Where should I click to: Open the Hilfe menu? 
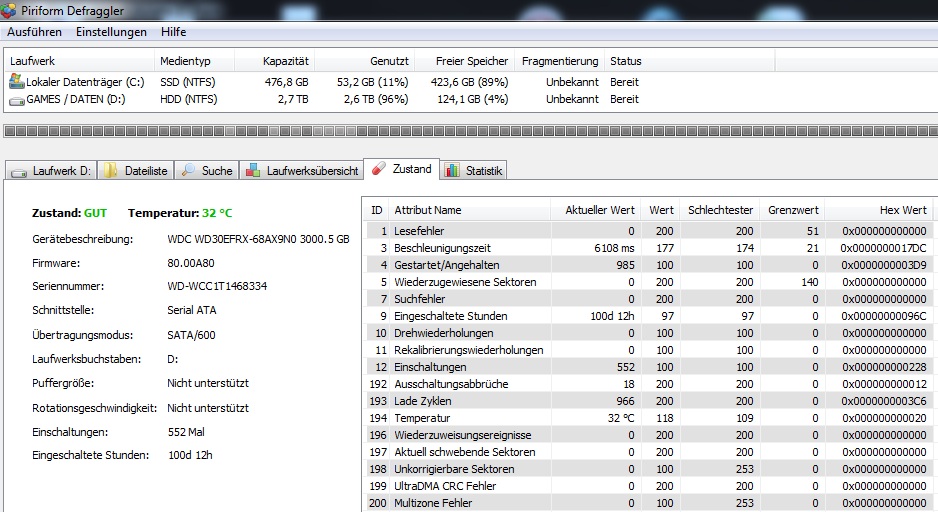tap(173, 32)
